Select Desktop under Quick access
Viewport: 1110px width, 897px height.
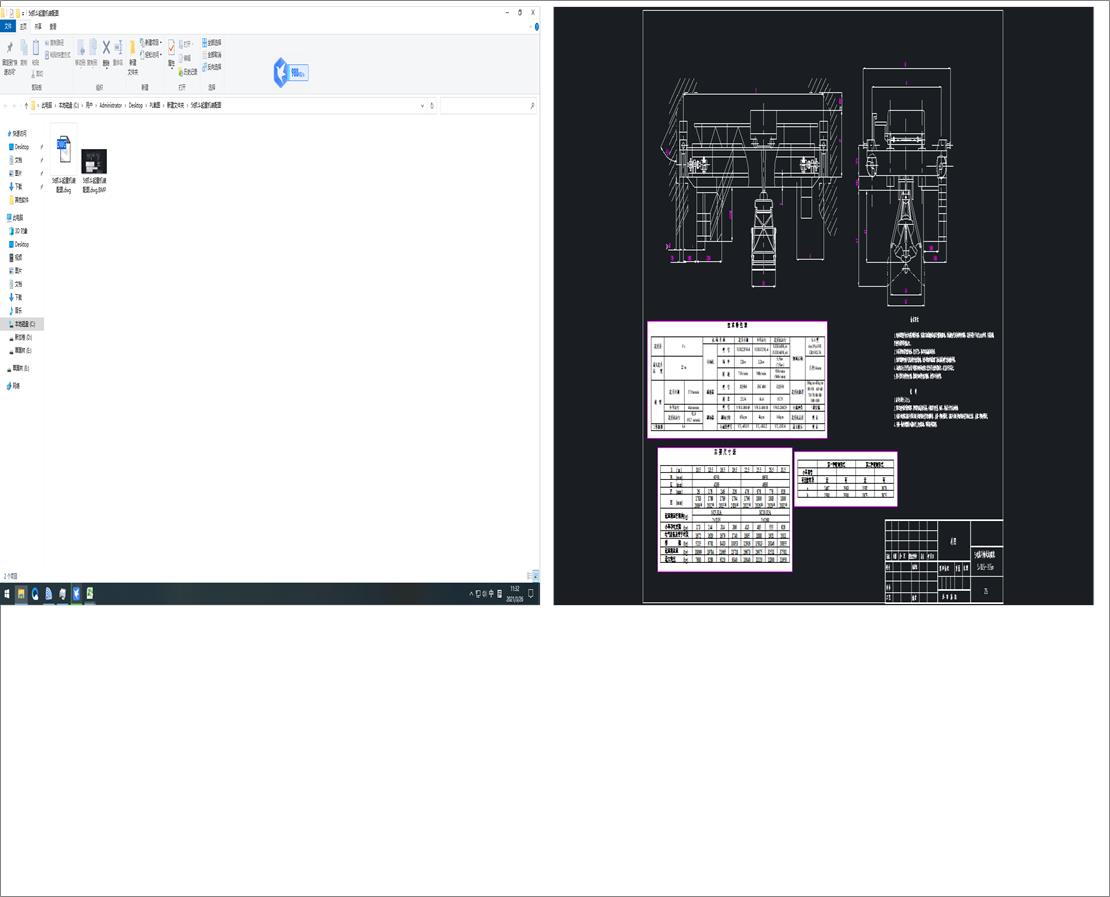(19, 147)
